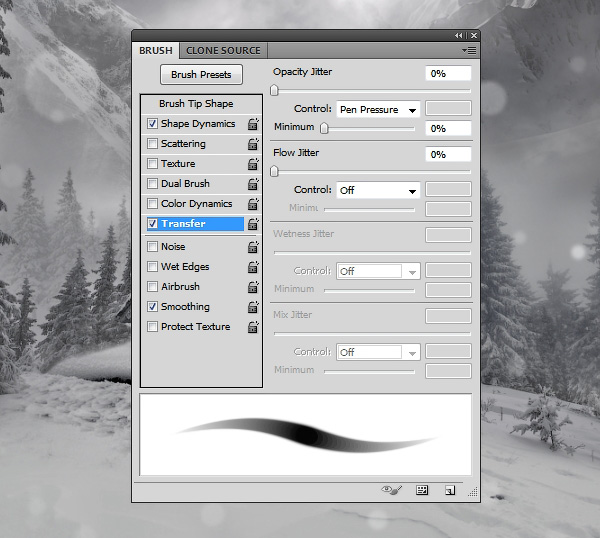Enable the Dual Brush checkbox

[x=152, y=183]
